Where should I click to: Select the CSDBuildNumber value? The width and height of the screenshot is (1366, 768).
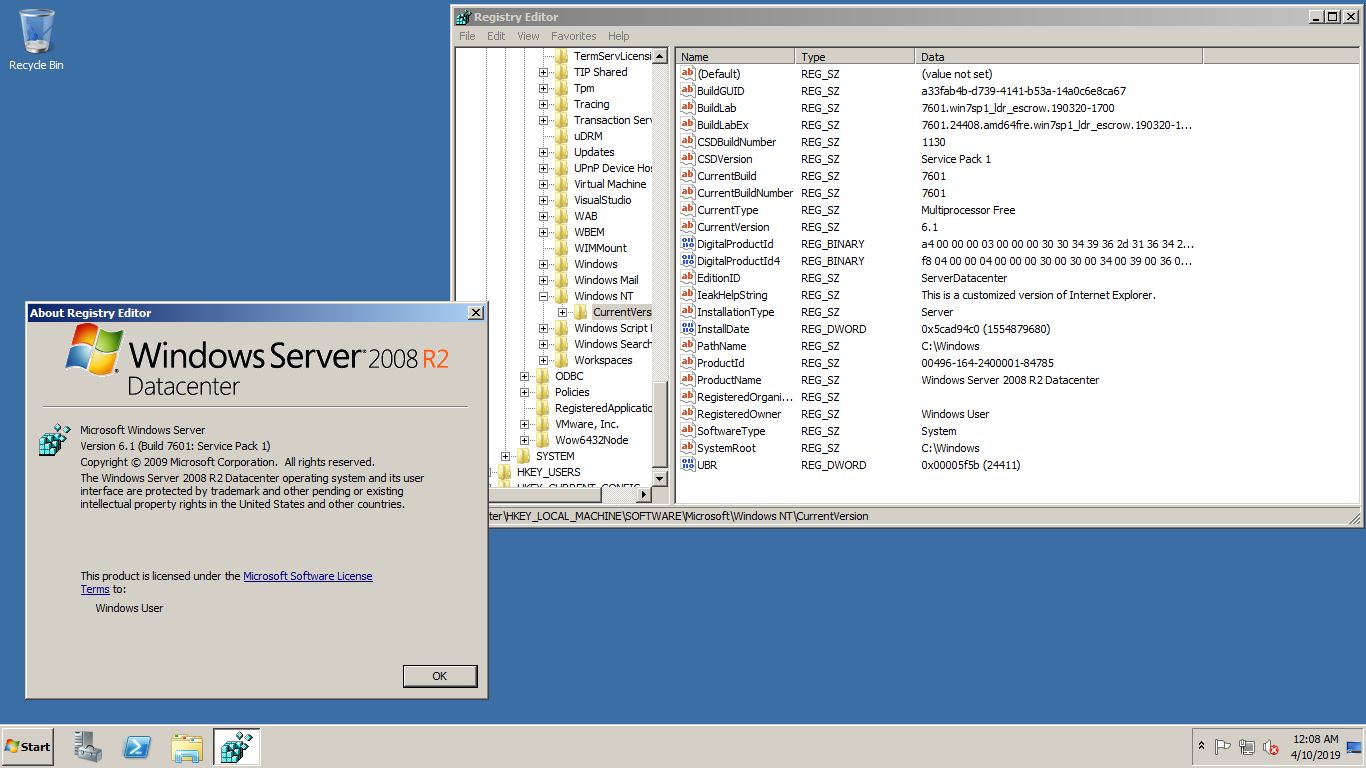(x=736, y=142)
